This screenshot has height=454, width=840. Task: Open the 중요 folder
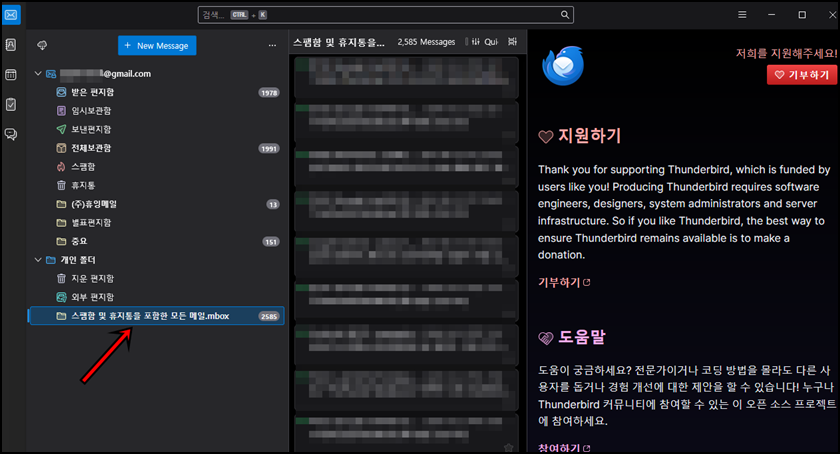[x=156, y=241]
